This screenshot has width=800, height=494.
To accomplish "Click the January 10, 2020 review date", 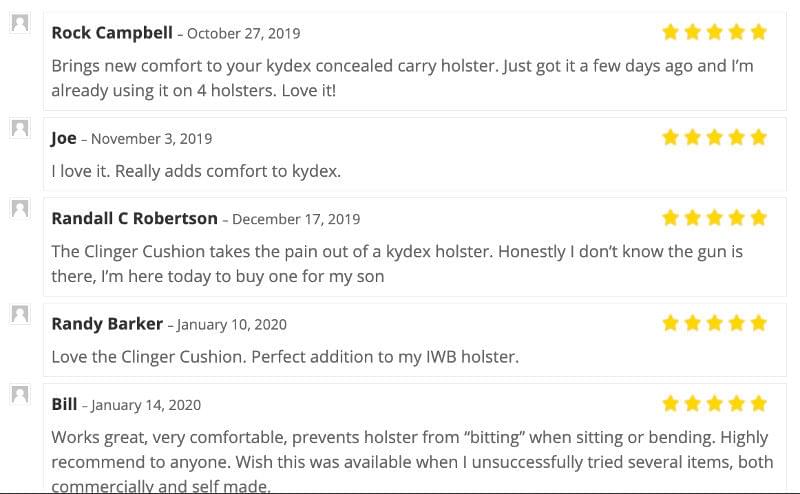I will pos(232,325).
